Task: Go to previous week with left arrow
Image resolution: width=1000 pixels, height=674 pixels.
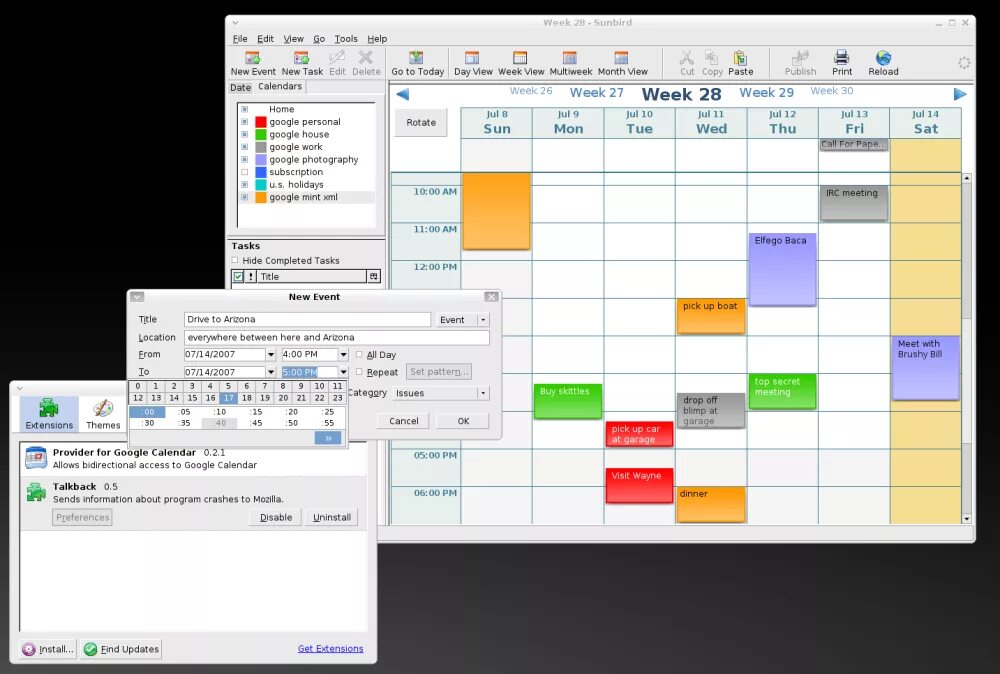Action: point(402,94)
